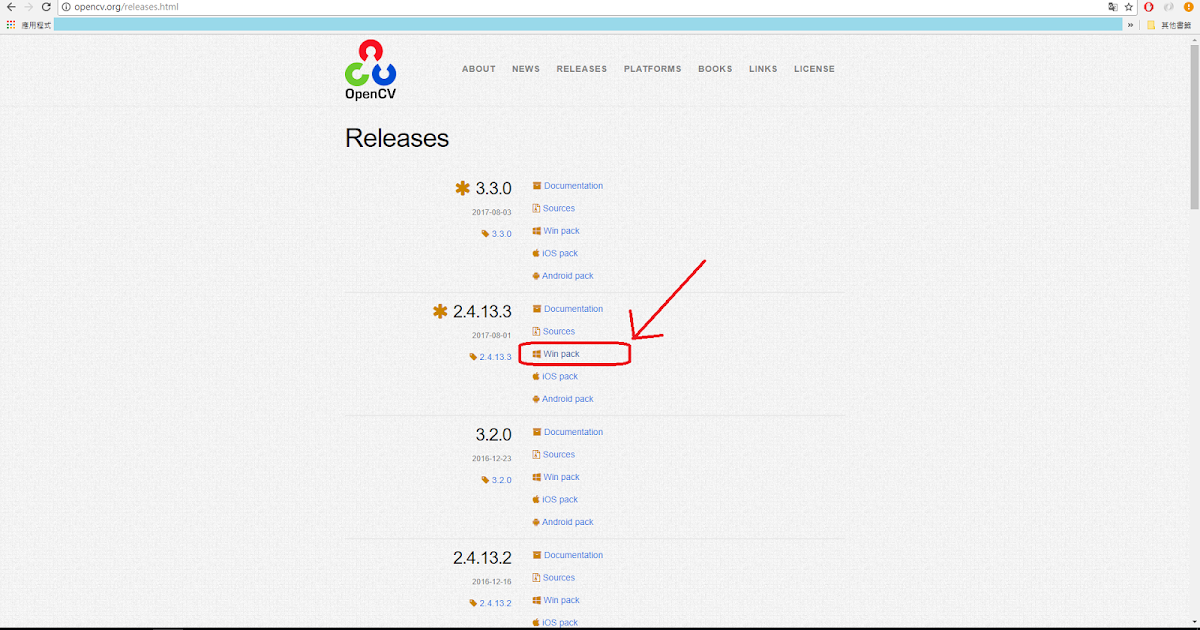Open the Chrome apps grid shortcut
The image size is (1200, 630).
point(10,24)
